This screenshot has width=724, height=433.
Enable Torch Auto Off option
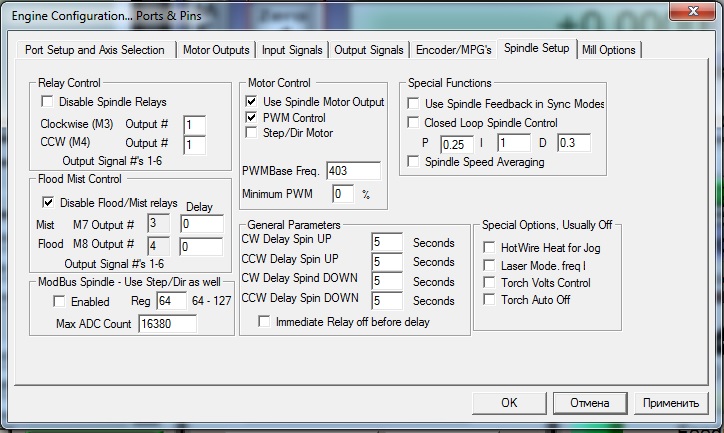click(x=489, y=299)
